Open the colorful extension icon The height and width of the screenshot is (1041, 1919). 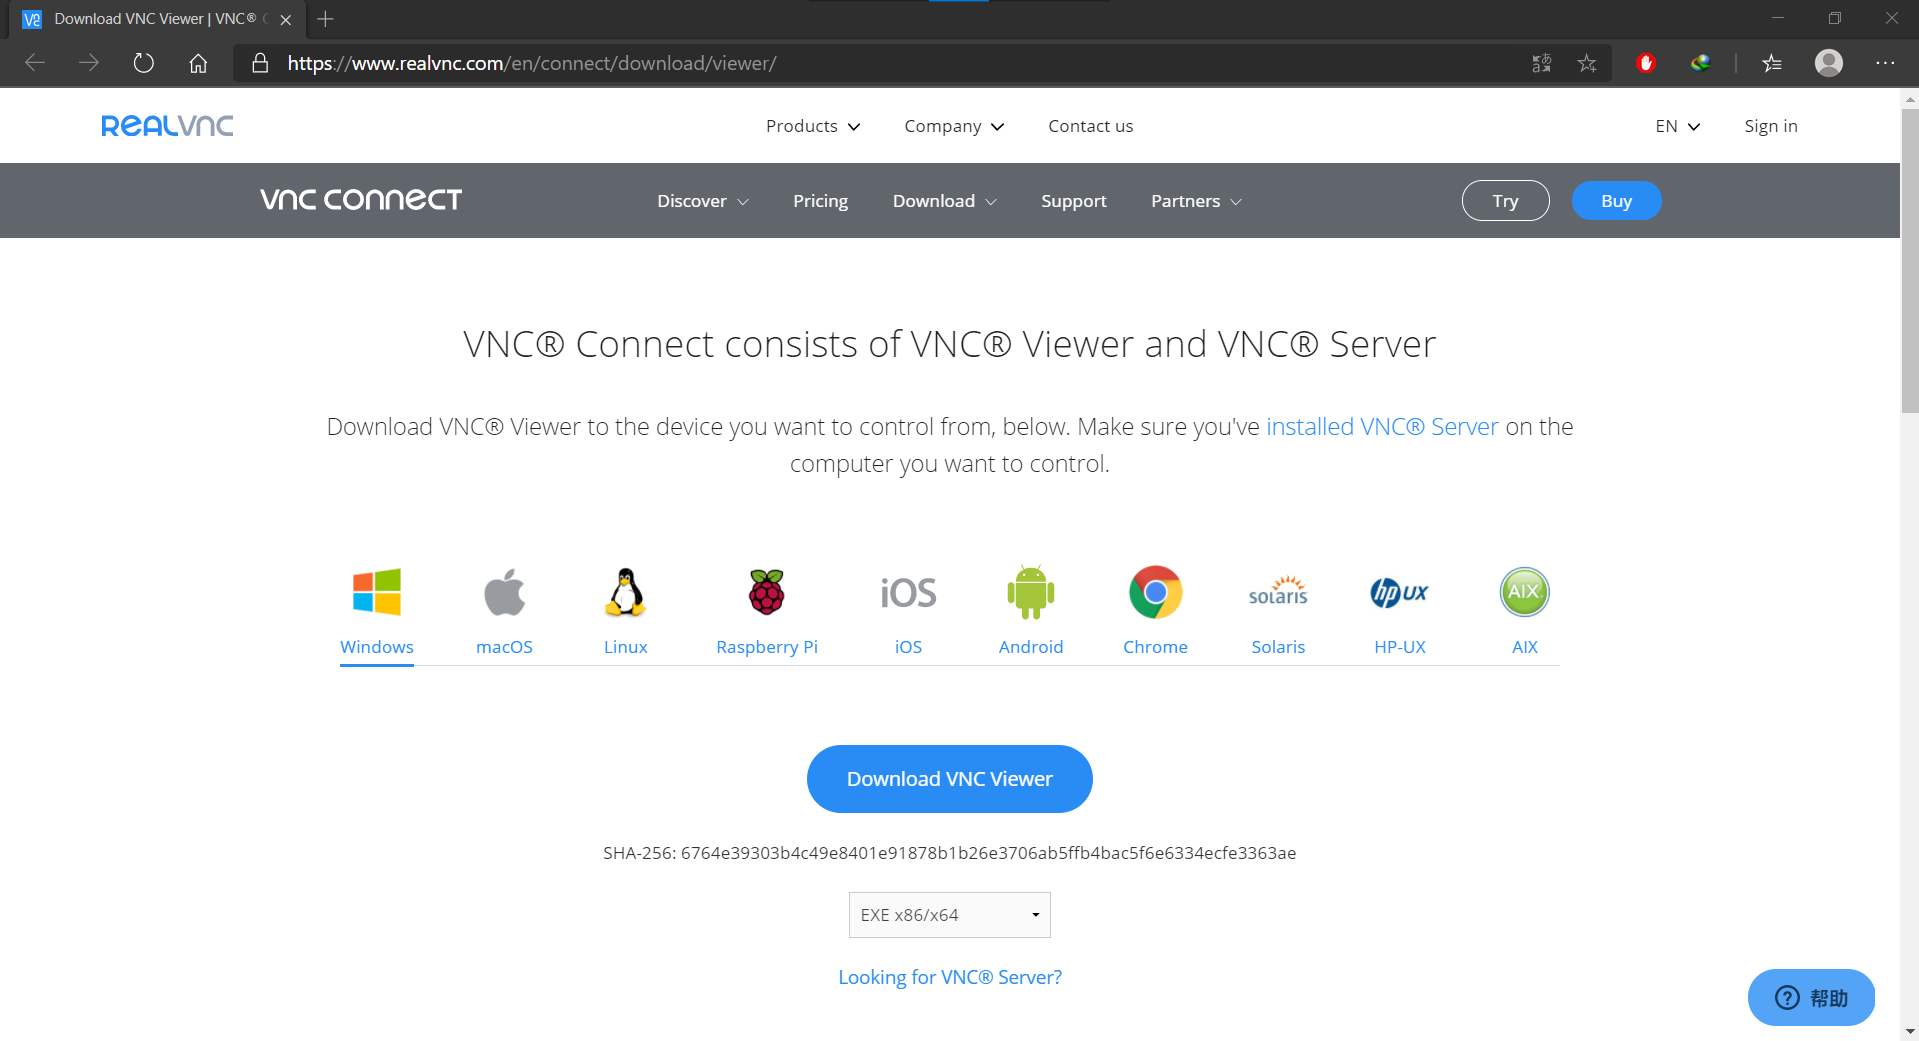(1700, 63)
